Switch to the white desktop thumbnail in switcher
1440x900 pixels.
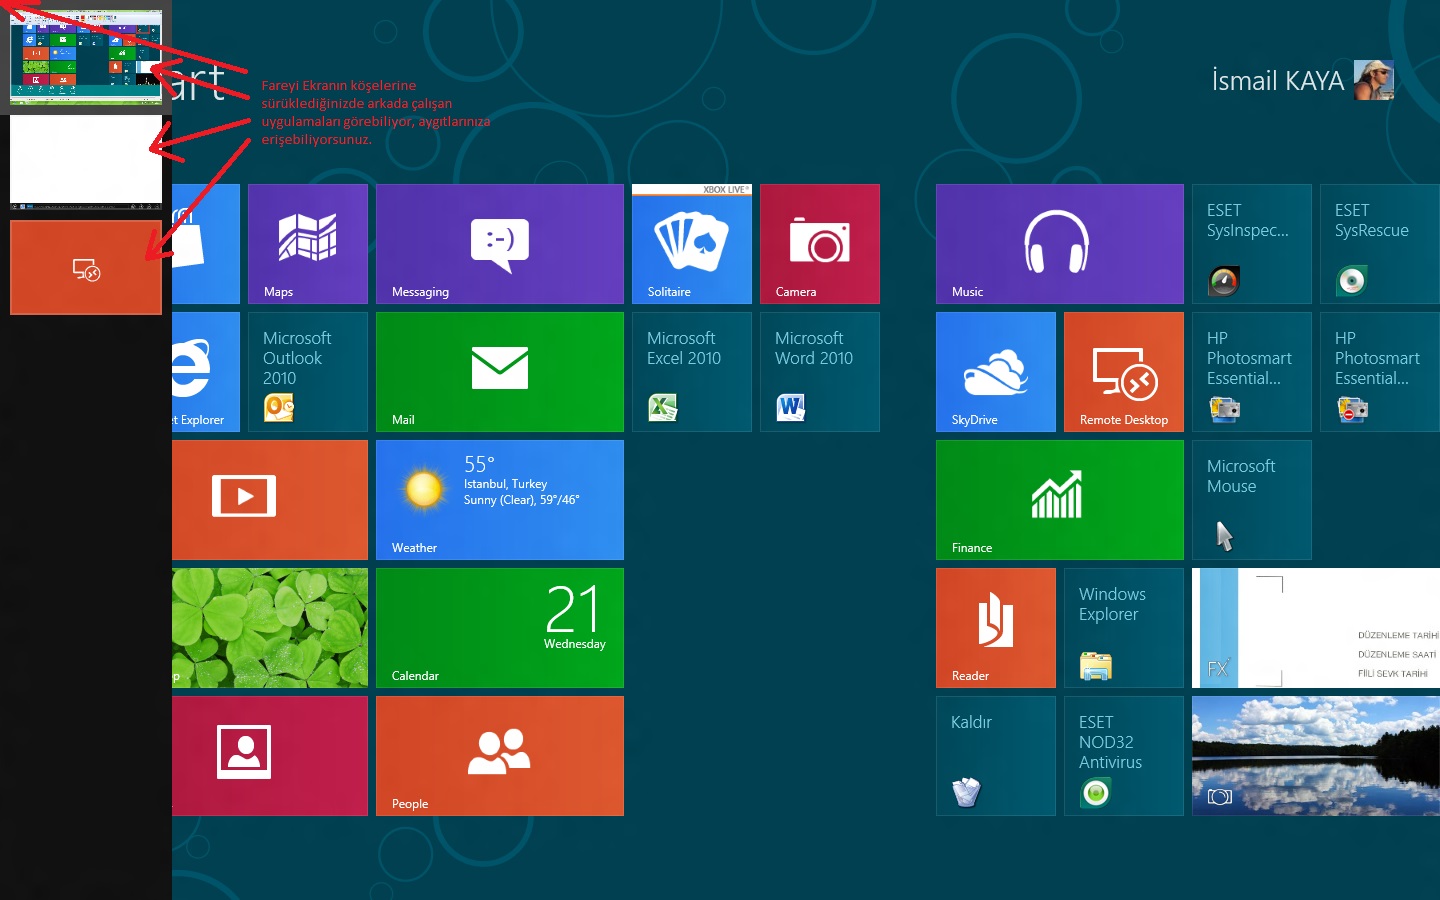86,162
